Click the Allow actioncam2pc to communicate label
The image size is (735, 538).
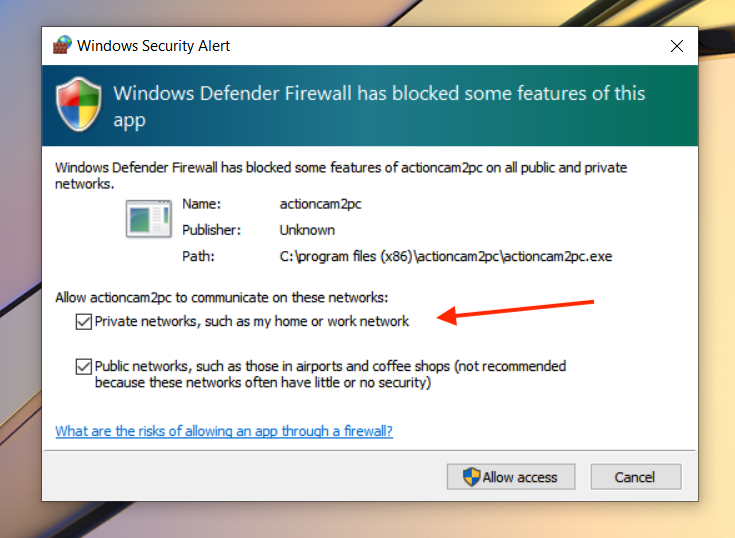(x=222, y=298)
